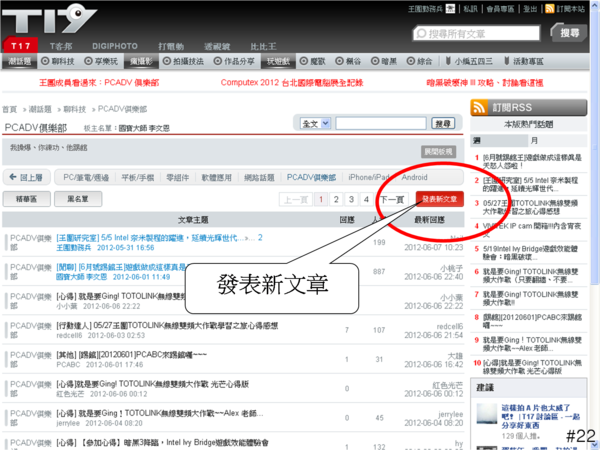Click 私訊 in the top user bar
The width and height of the screenshot is (600, 450).
point(470,8)
